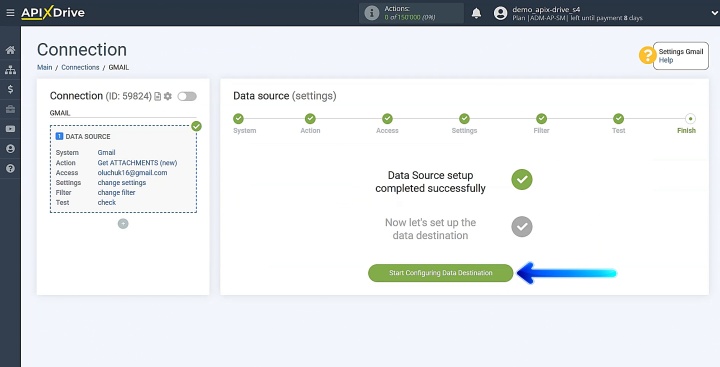Expand the account dropdown arrow
Screen dimensions: 720x367
[714, 13]
